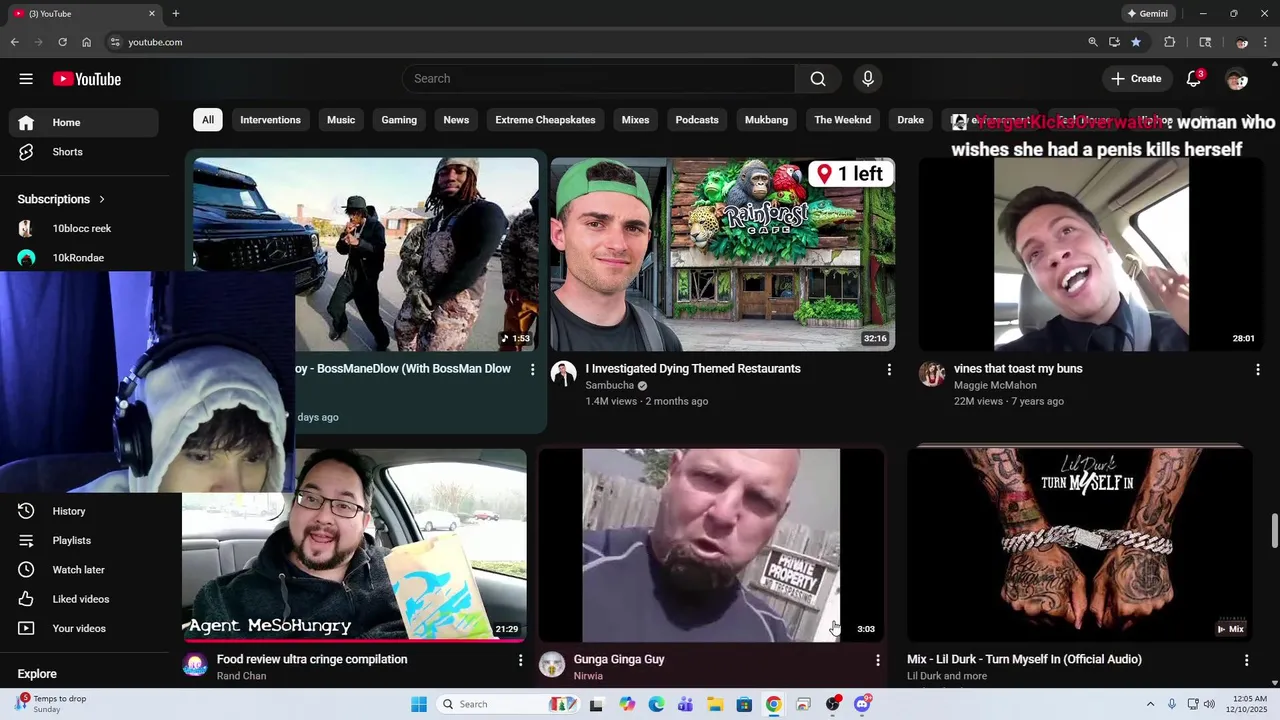Open options for Dying Themed Restaurants video
This screenshot has width=1280, height=720.
pyautogui.click(x=889, y=370)
